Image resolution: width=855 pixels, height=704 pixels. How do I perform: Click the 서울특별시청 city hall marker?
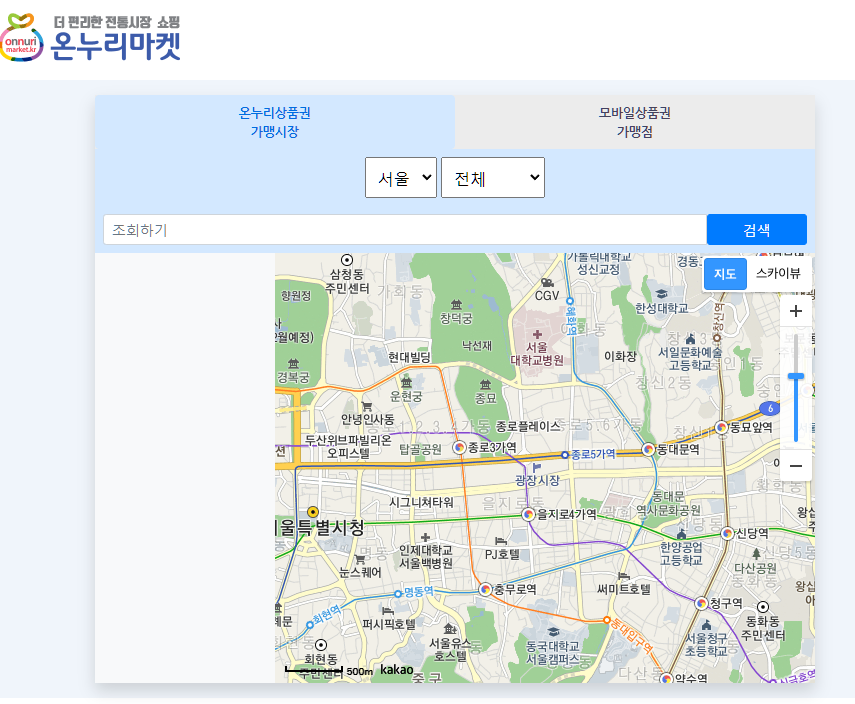(x=313, y=512)
